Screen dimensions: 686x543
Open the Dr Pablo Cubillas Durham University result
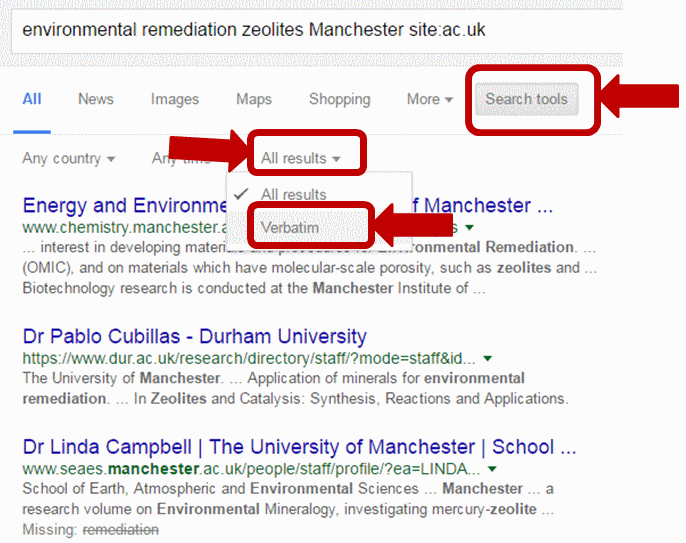pyautogui.click(x=195, y=336)
